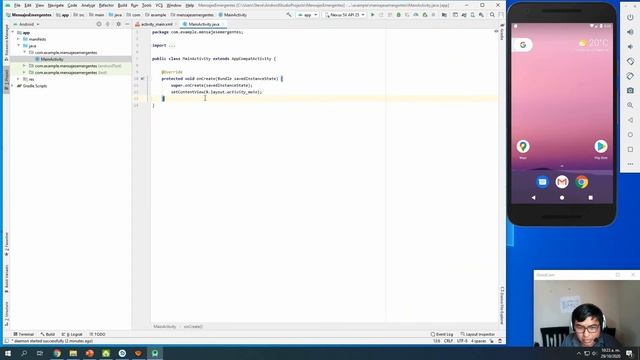Tap the Google search widget on emulator
This screenshot has height=360, width=640.
[523, 45]
